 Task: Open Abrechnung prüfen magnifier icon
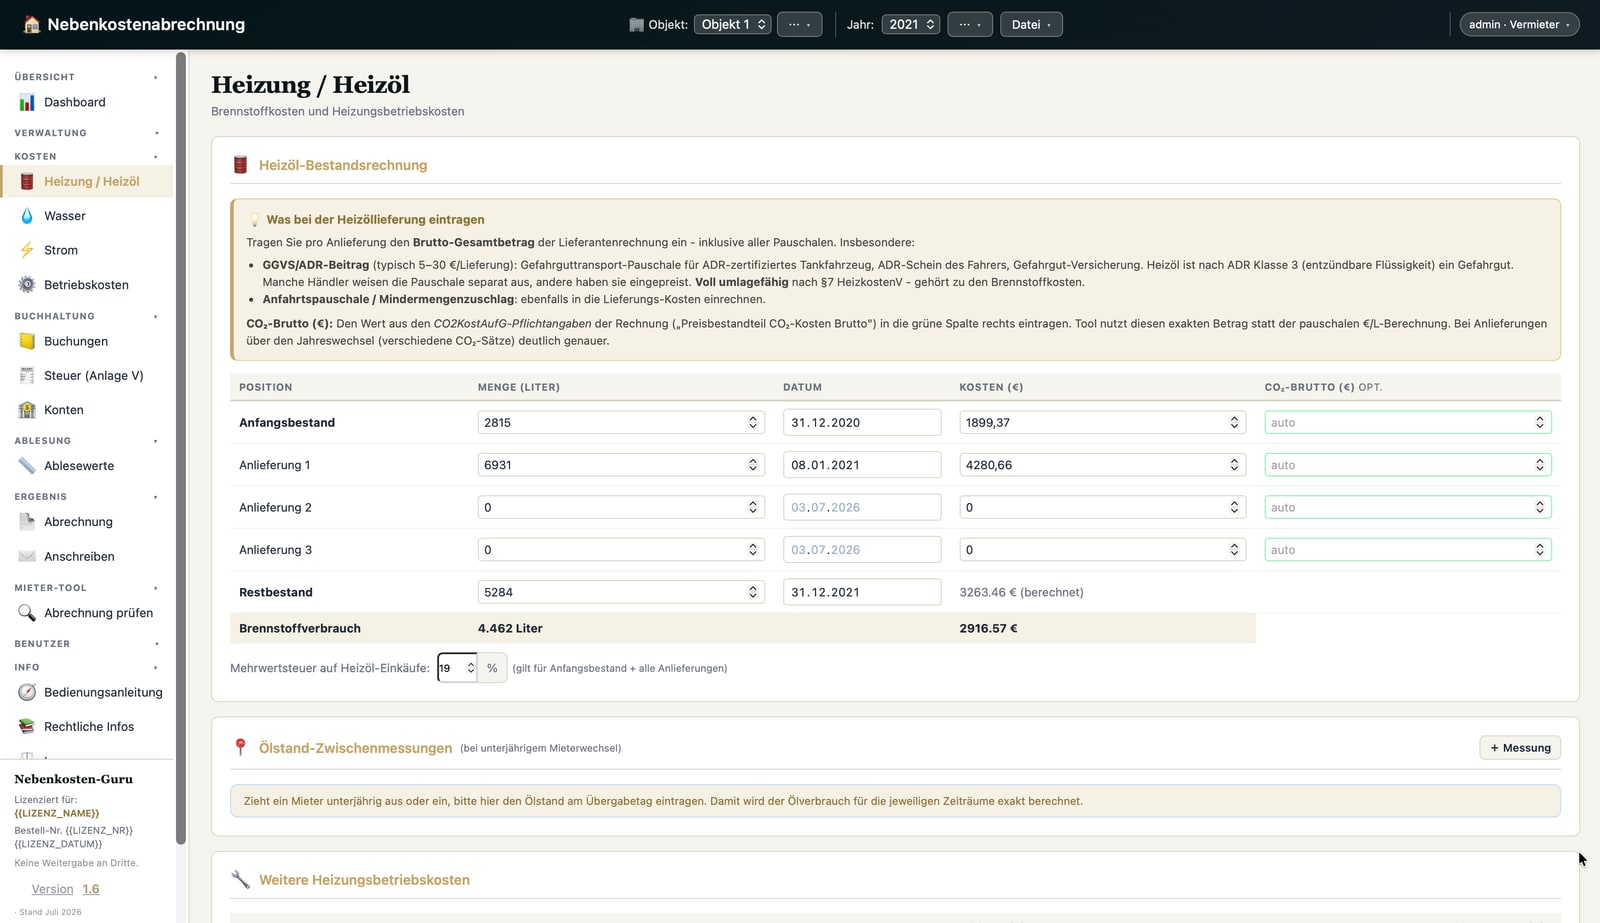click(x=27, y=613)
